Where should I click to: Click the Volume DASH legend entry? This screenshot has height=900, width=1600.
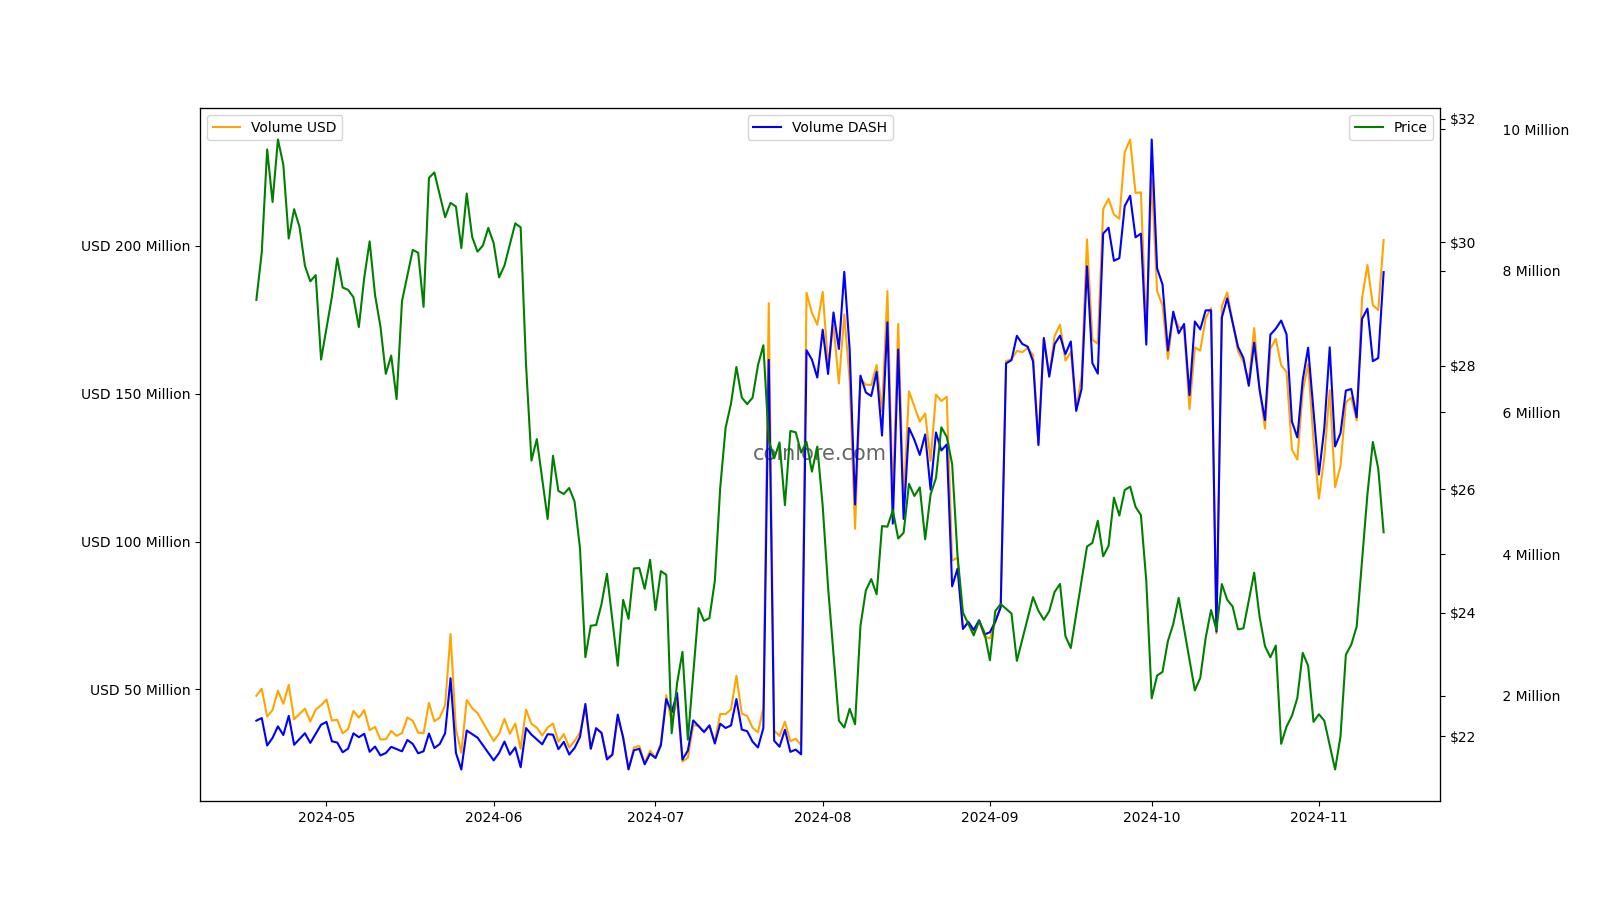click(820, 128)
